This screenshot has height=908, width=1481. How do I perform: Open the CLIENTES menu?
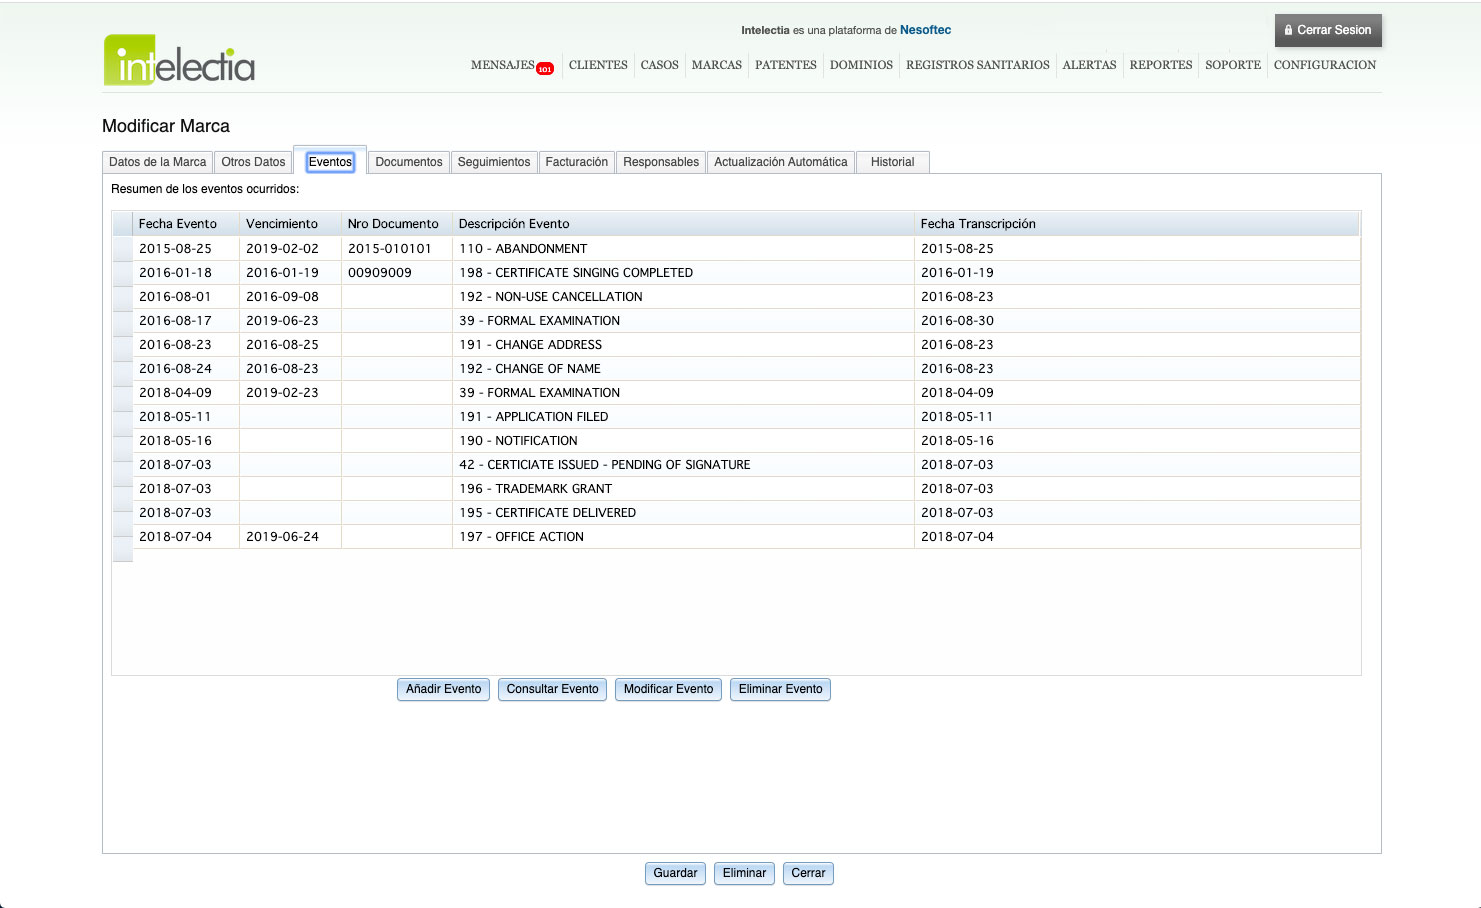[x=598, y=65]
